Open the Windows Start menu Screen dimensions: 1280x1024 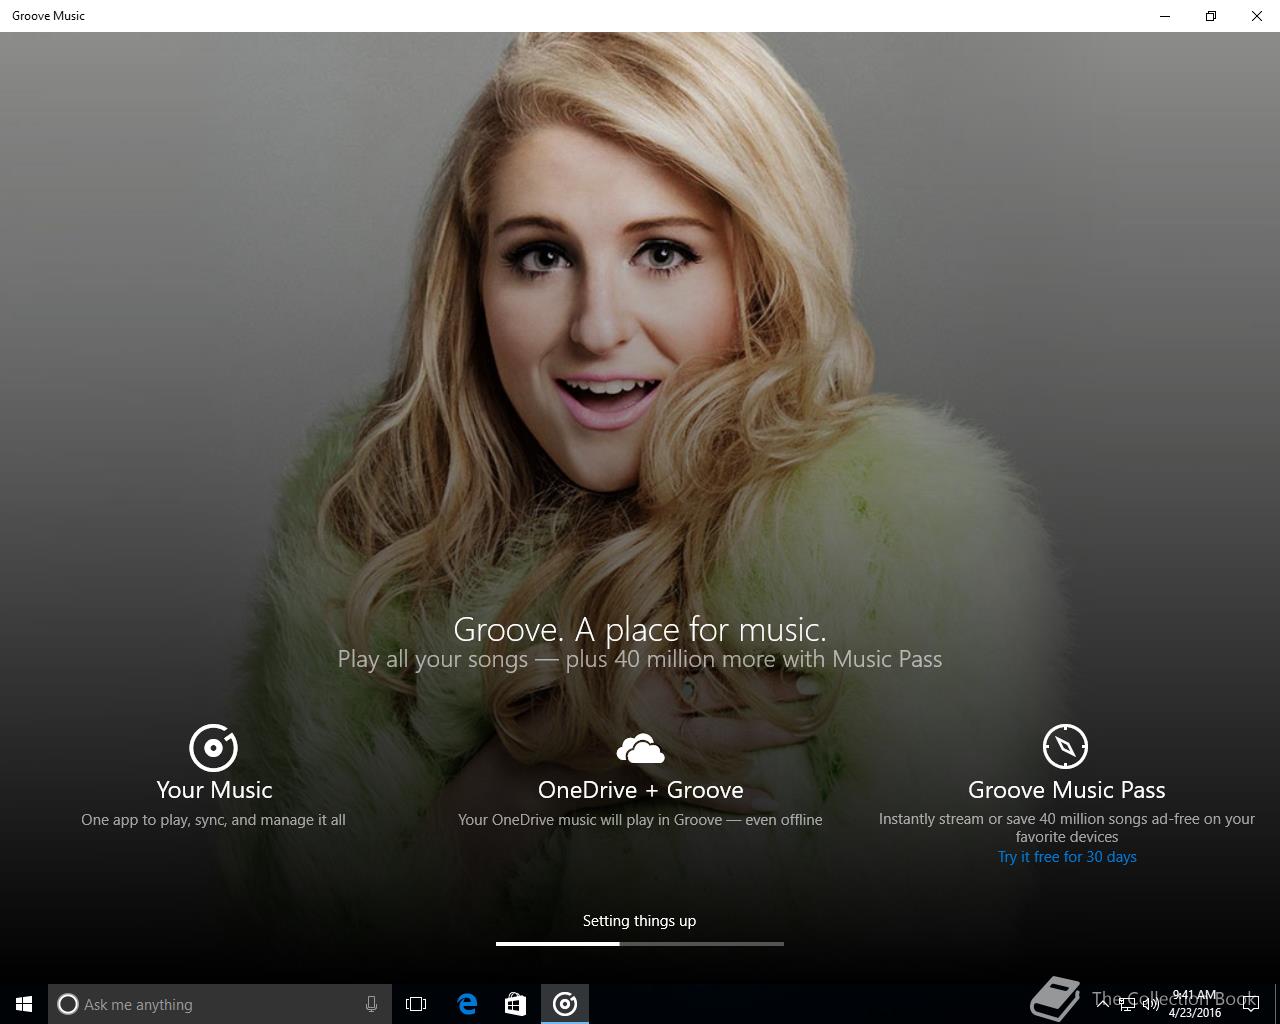click(x=24, y=1004)
